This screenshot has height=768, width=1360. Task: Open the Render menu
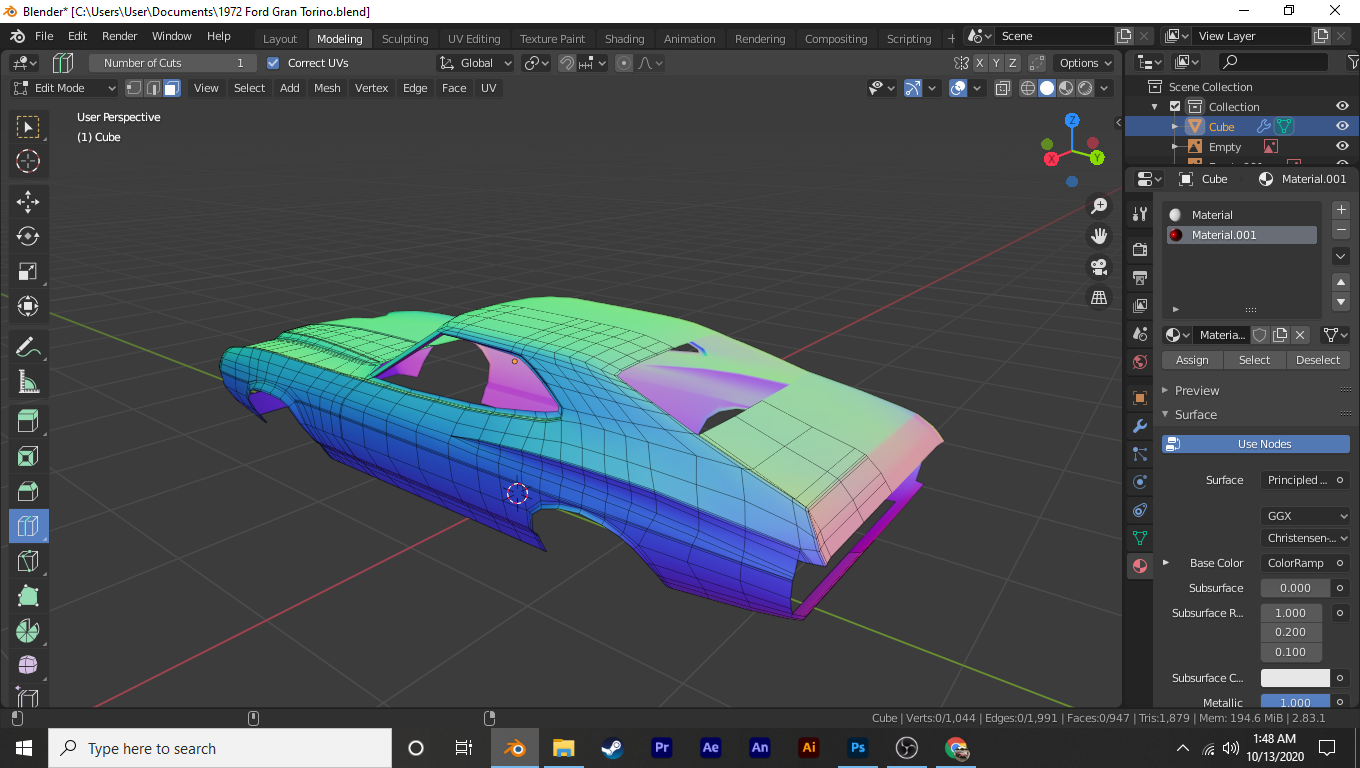click(120, 36)
